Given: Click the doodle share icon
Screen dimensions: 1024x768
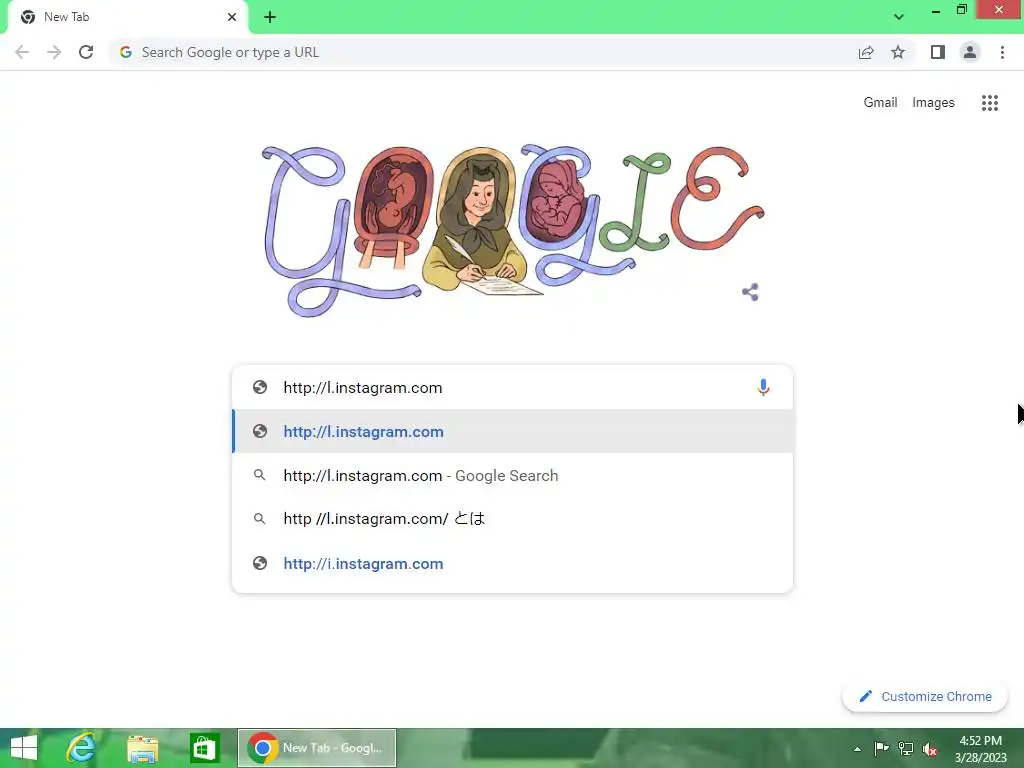Looking at the screenshot, I should coord(750,292).
